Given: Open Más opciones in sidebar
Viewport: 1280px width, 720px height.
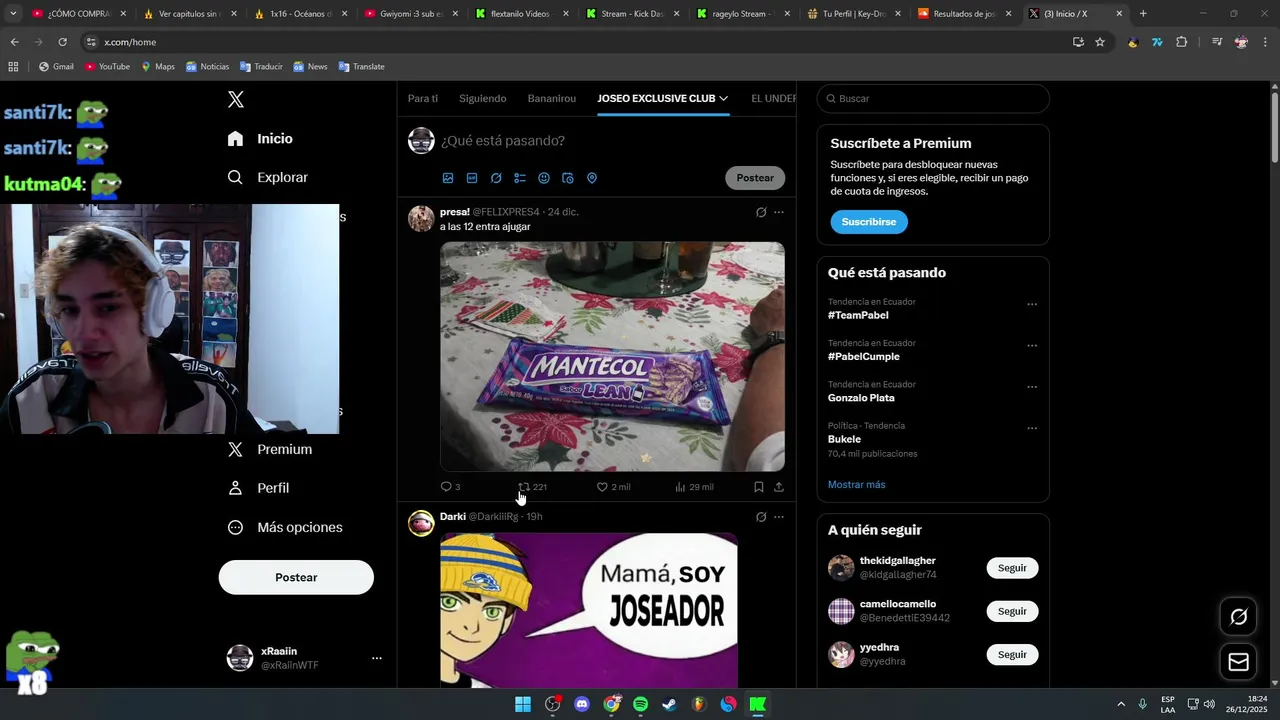Looking at the screenshot, I should (285, 527).
